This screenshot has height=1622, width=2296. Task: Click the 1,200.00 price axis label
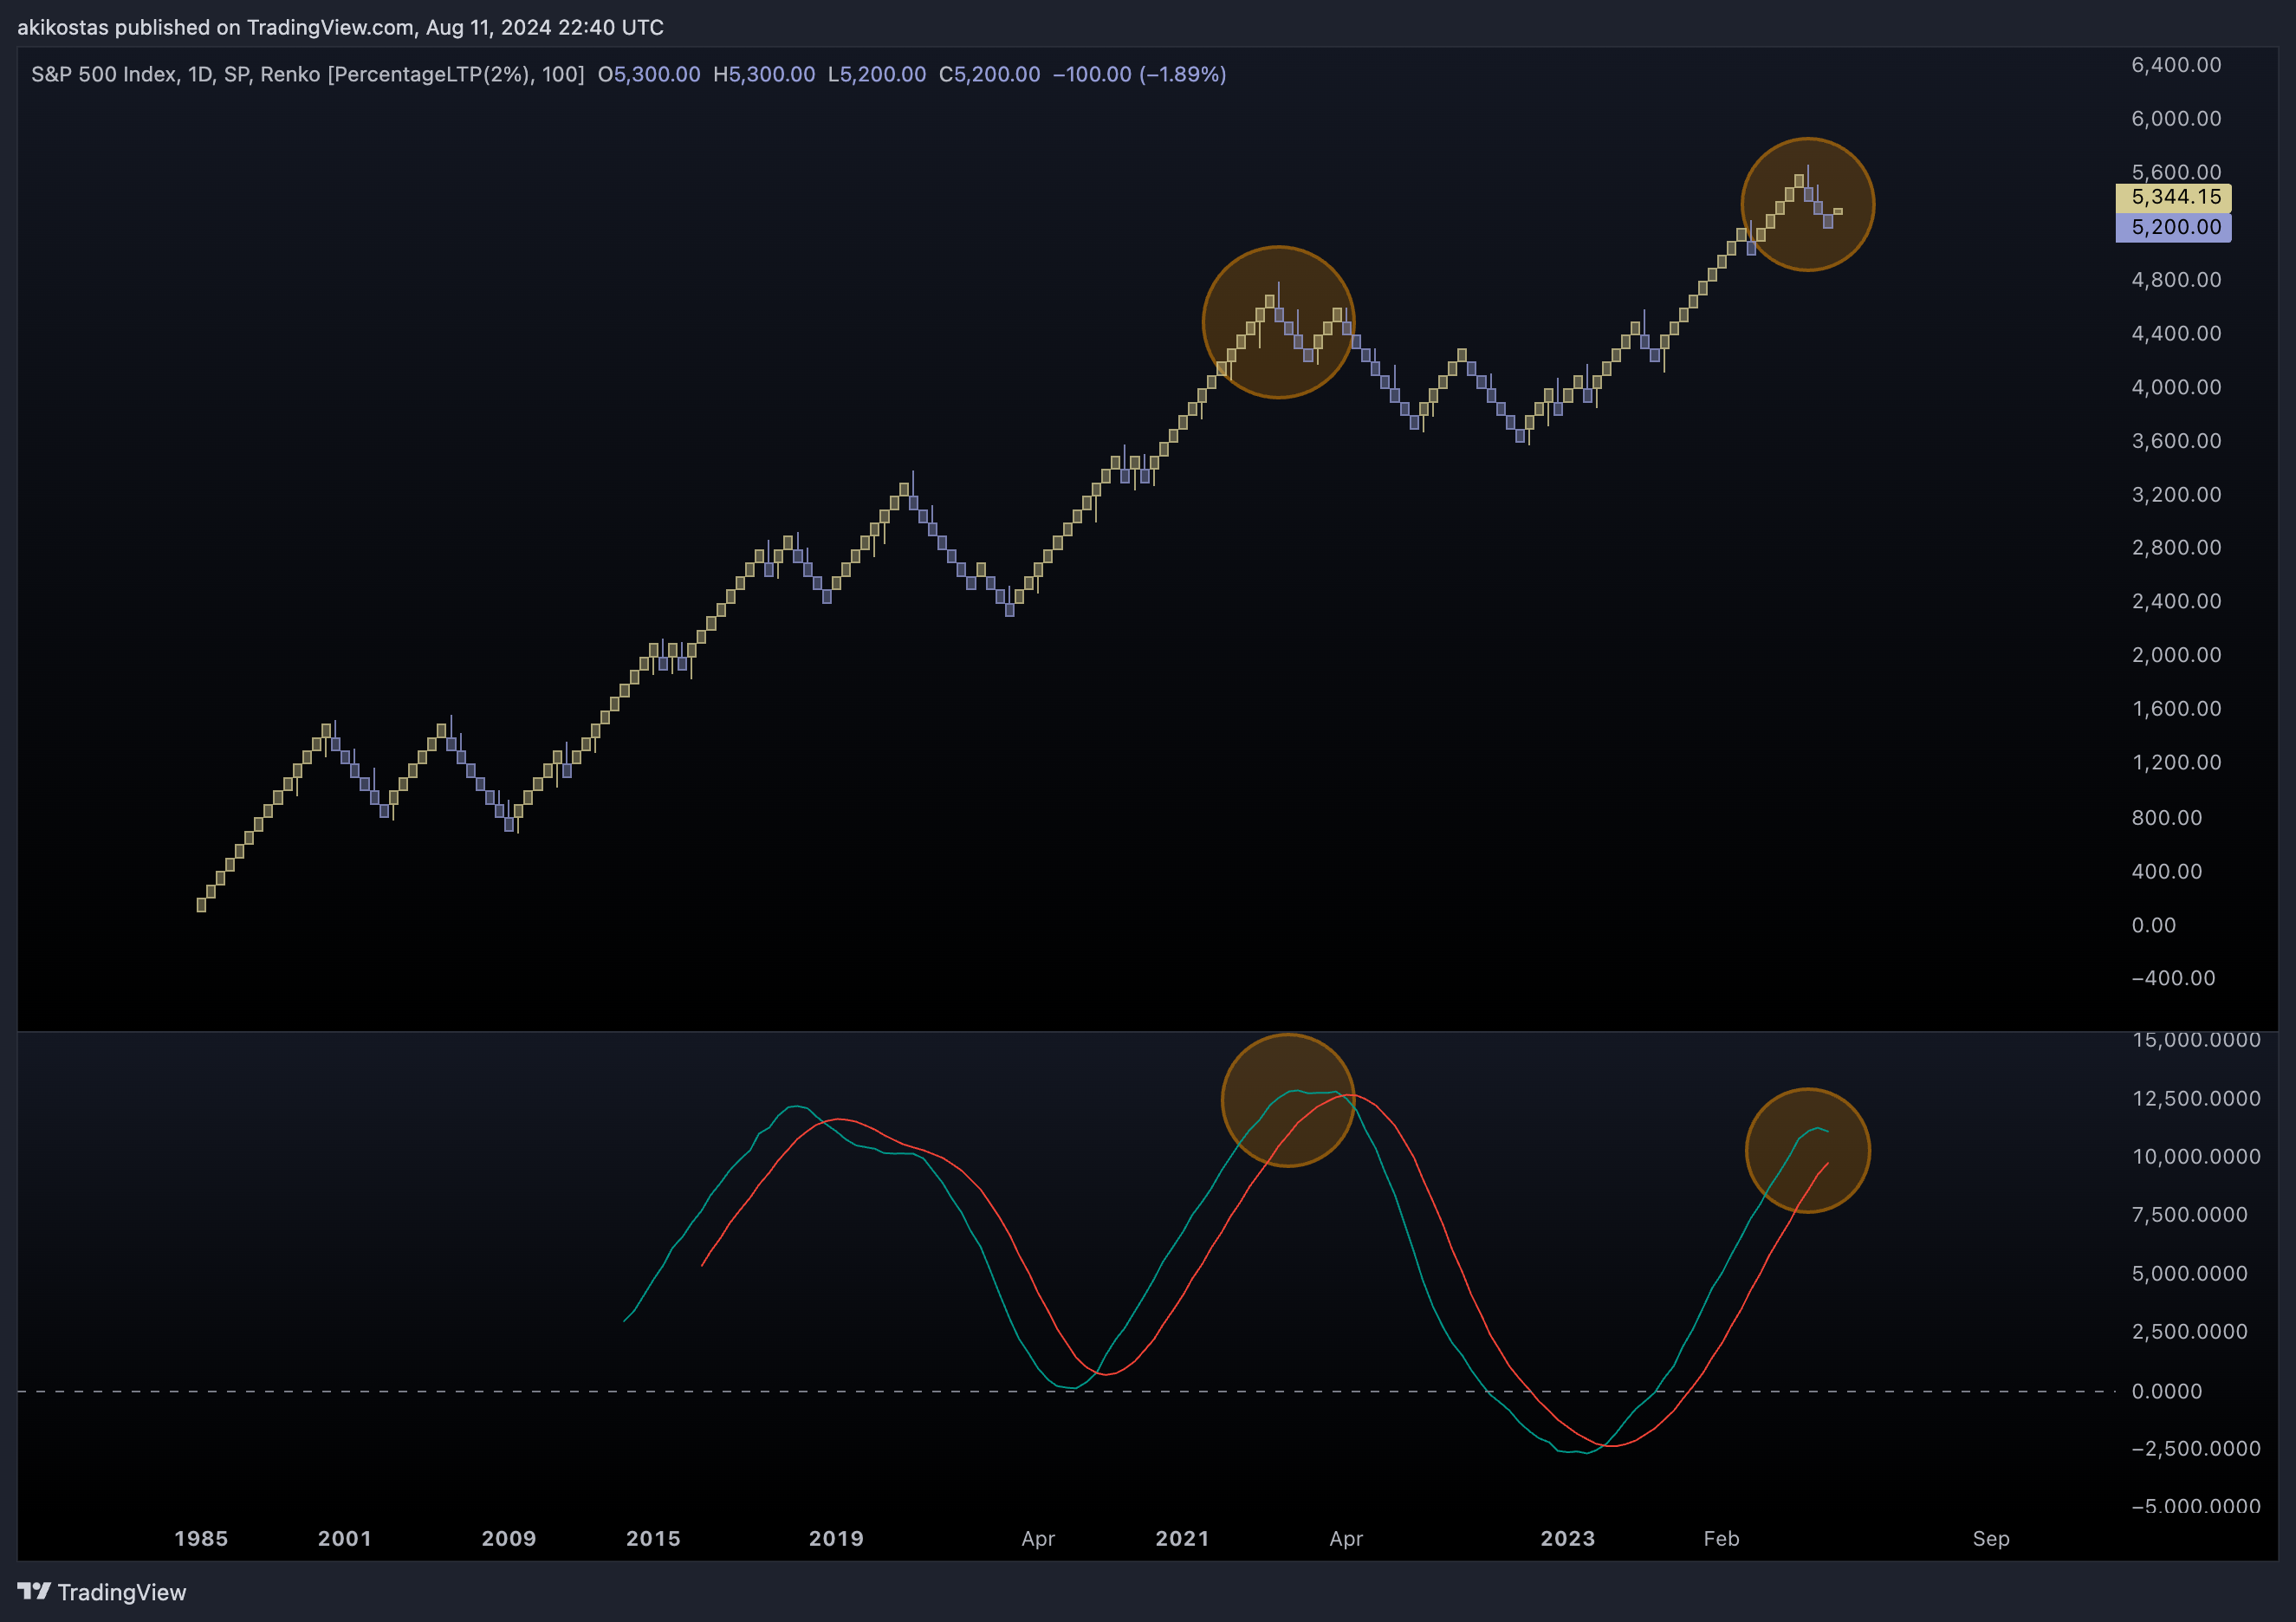click(2176, 763)
